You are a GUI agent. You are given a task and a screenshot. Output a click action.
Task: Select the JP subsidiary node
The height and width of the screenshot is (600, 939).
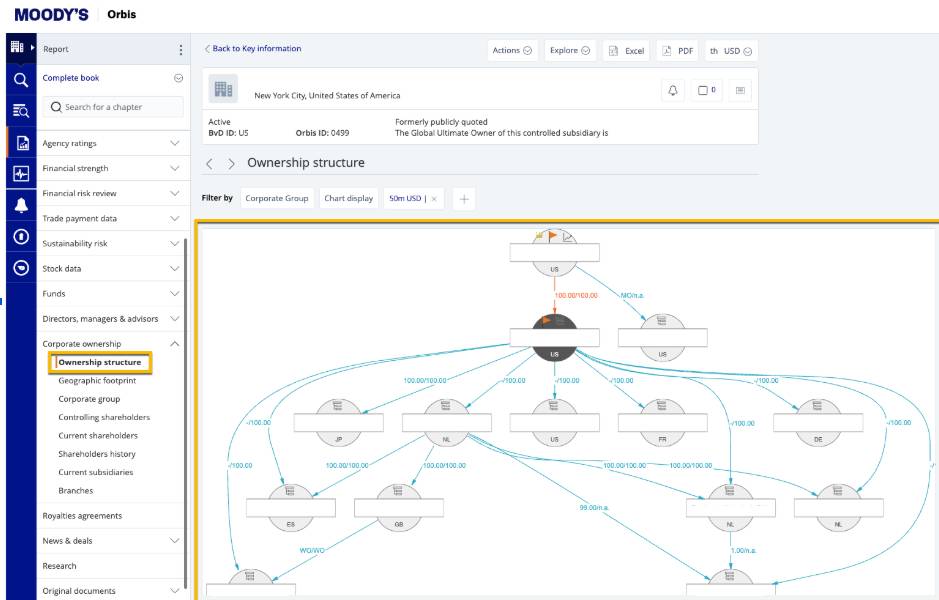click(x=338, y=422)
